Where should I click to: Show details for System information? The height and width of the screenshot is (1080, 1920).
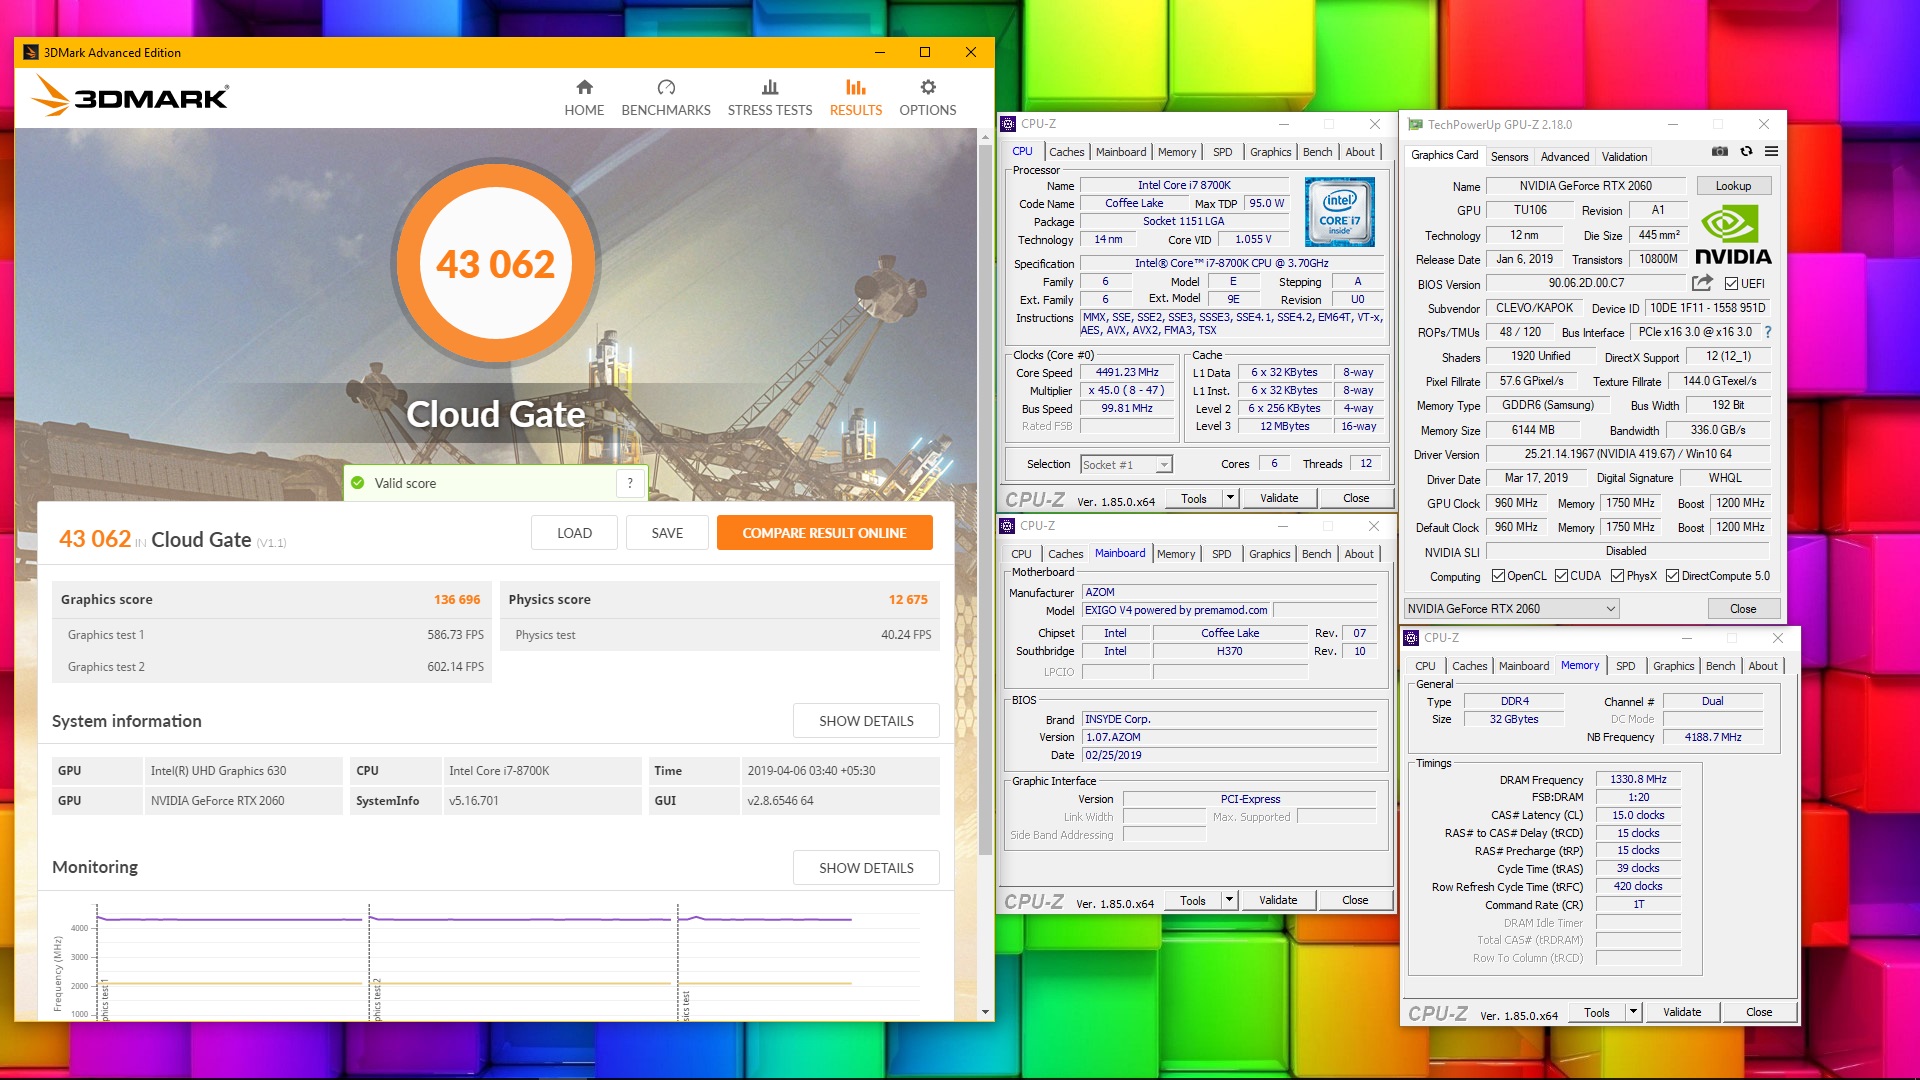866,721
